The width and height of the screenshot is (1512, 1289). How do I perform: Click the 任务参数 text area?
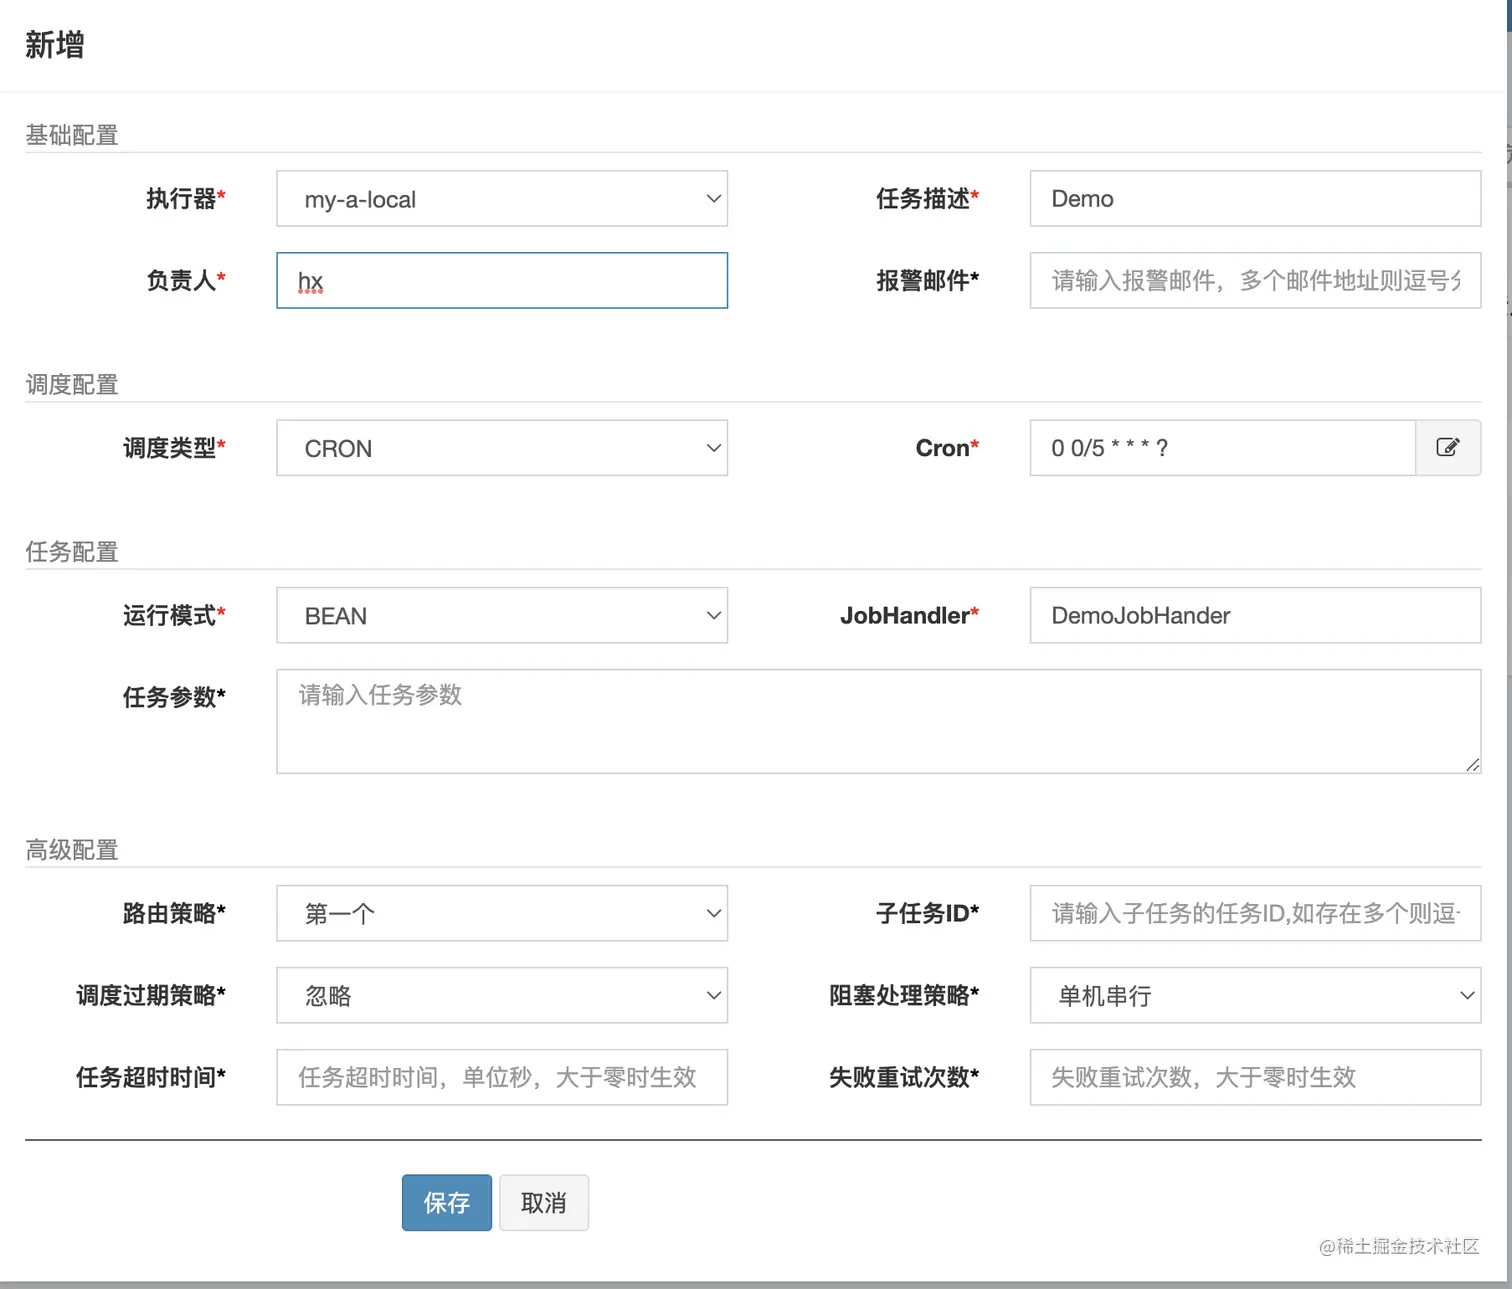879,721
